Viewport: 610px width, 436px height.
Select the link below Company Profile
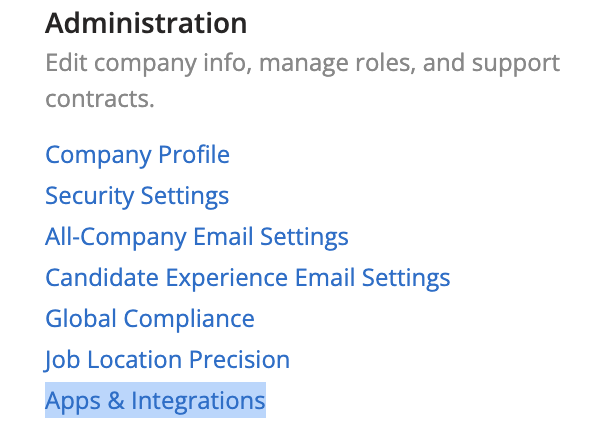point(137,196)
